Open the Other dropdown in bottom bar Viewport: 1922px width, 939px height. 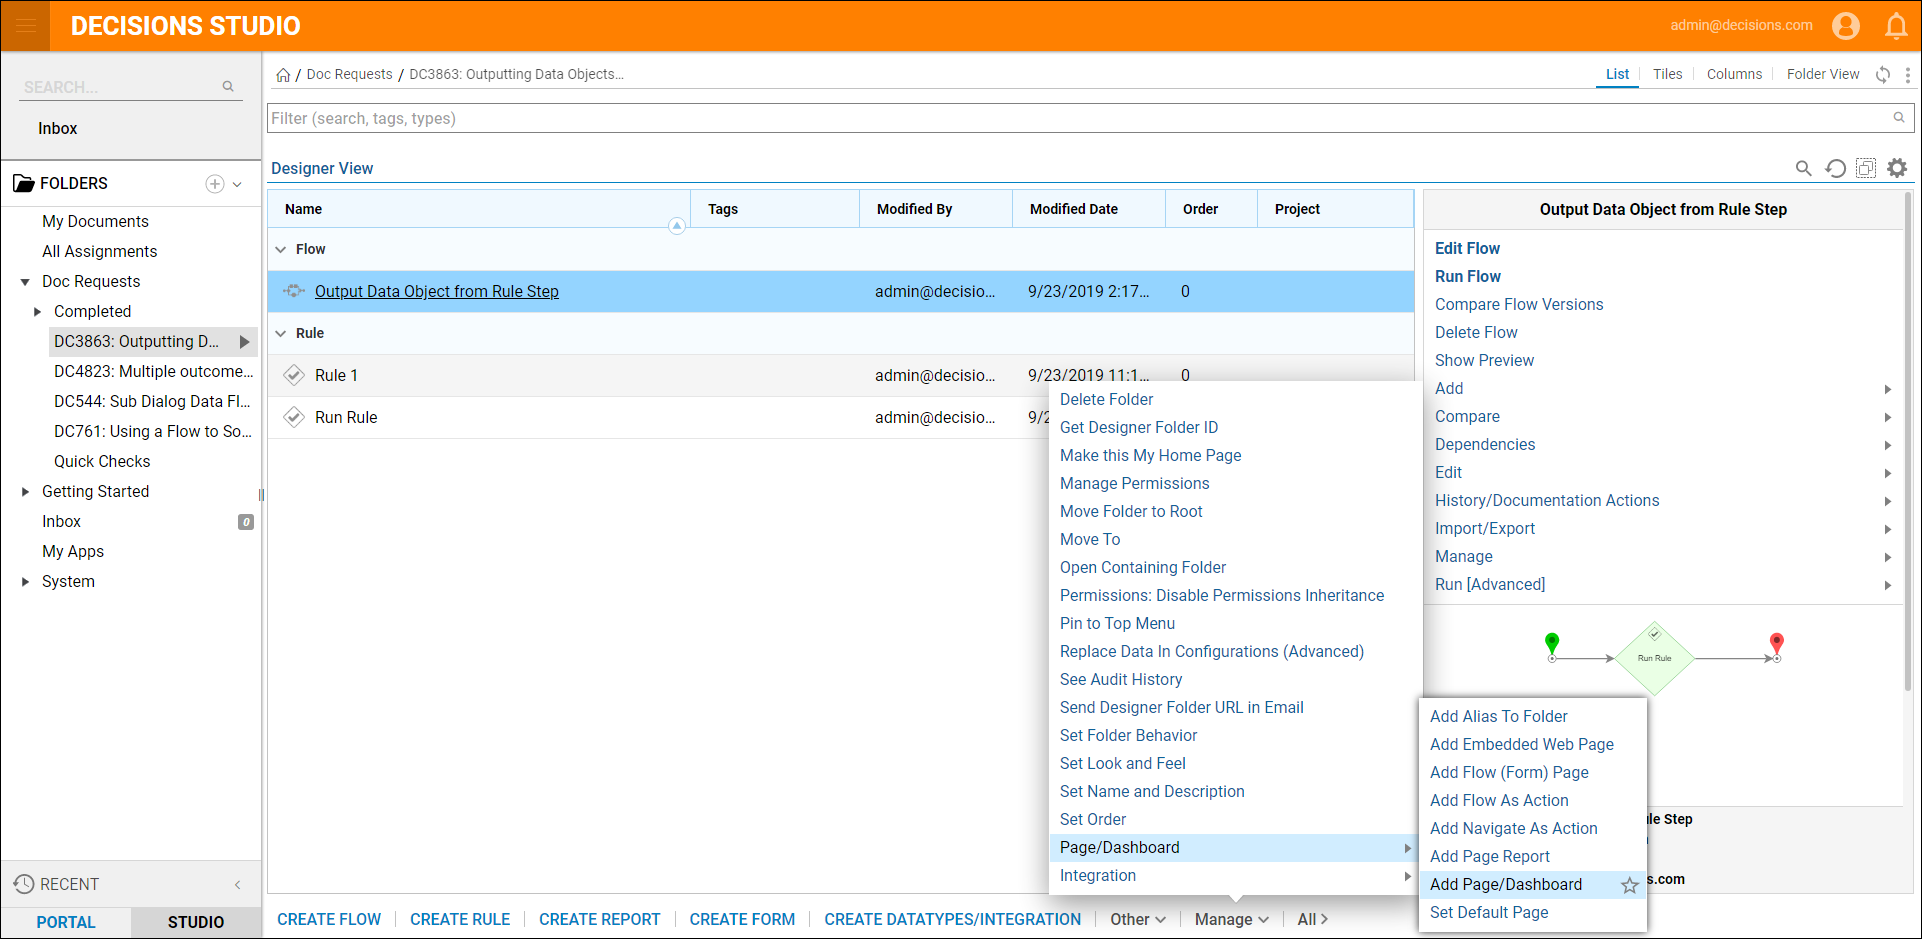pos(1138,919)
